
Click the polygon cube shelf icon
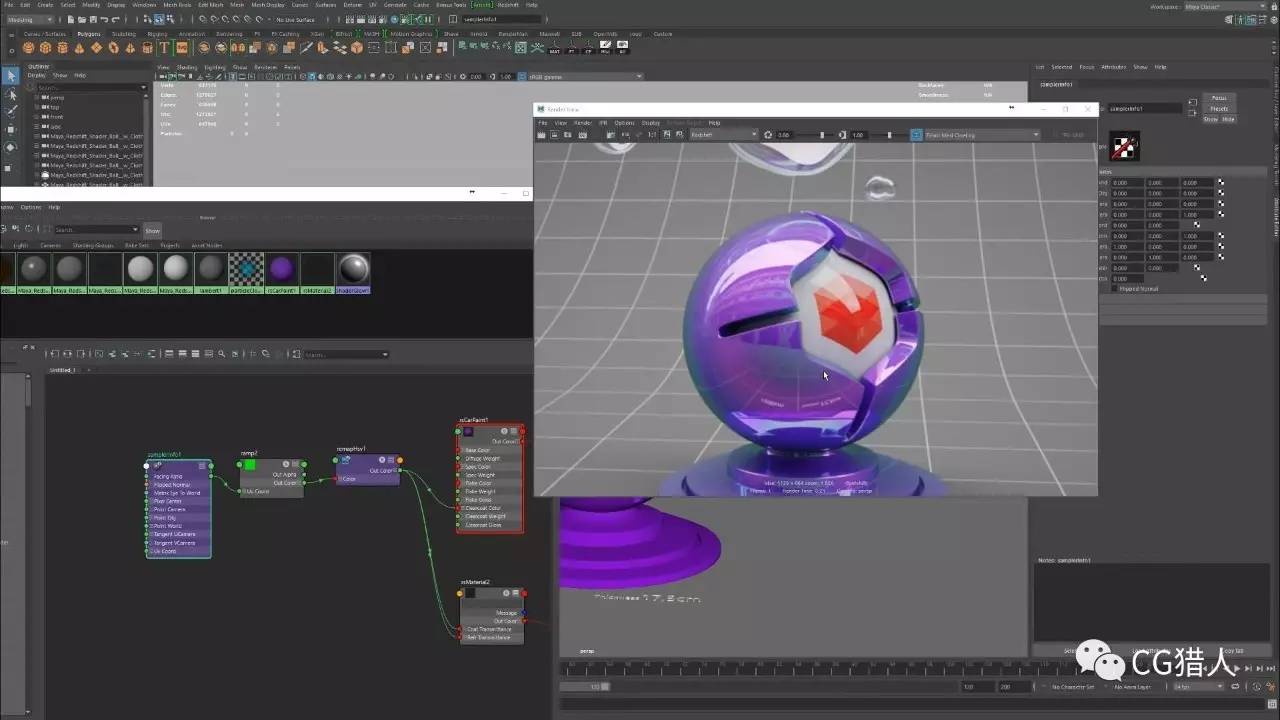(46, 47)
